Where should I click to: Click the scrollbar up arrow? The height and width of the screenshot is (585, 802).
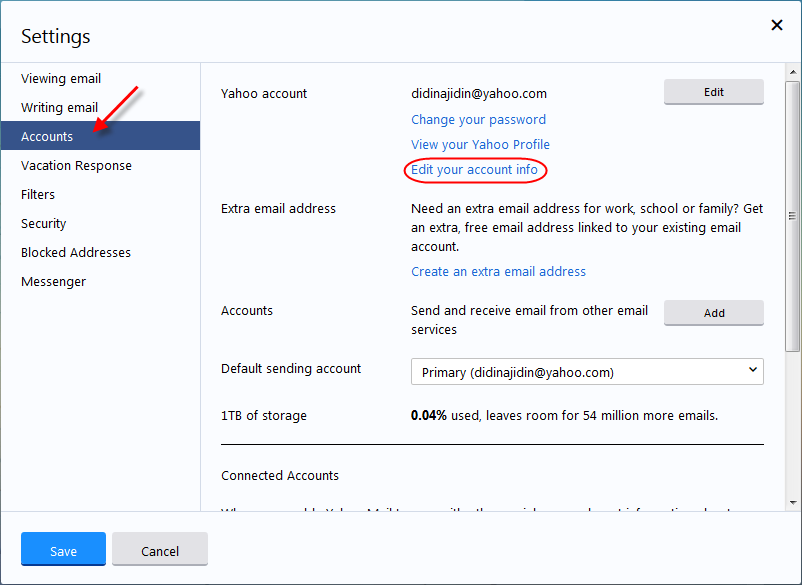793,72
